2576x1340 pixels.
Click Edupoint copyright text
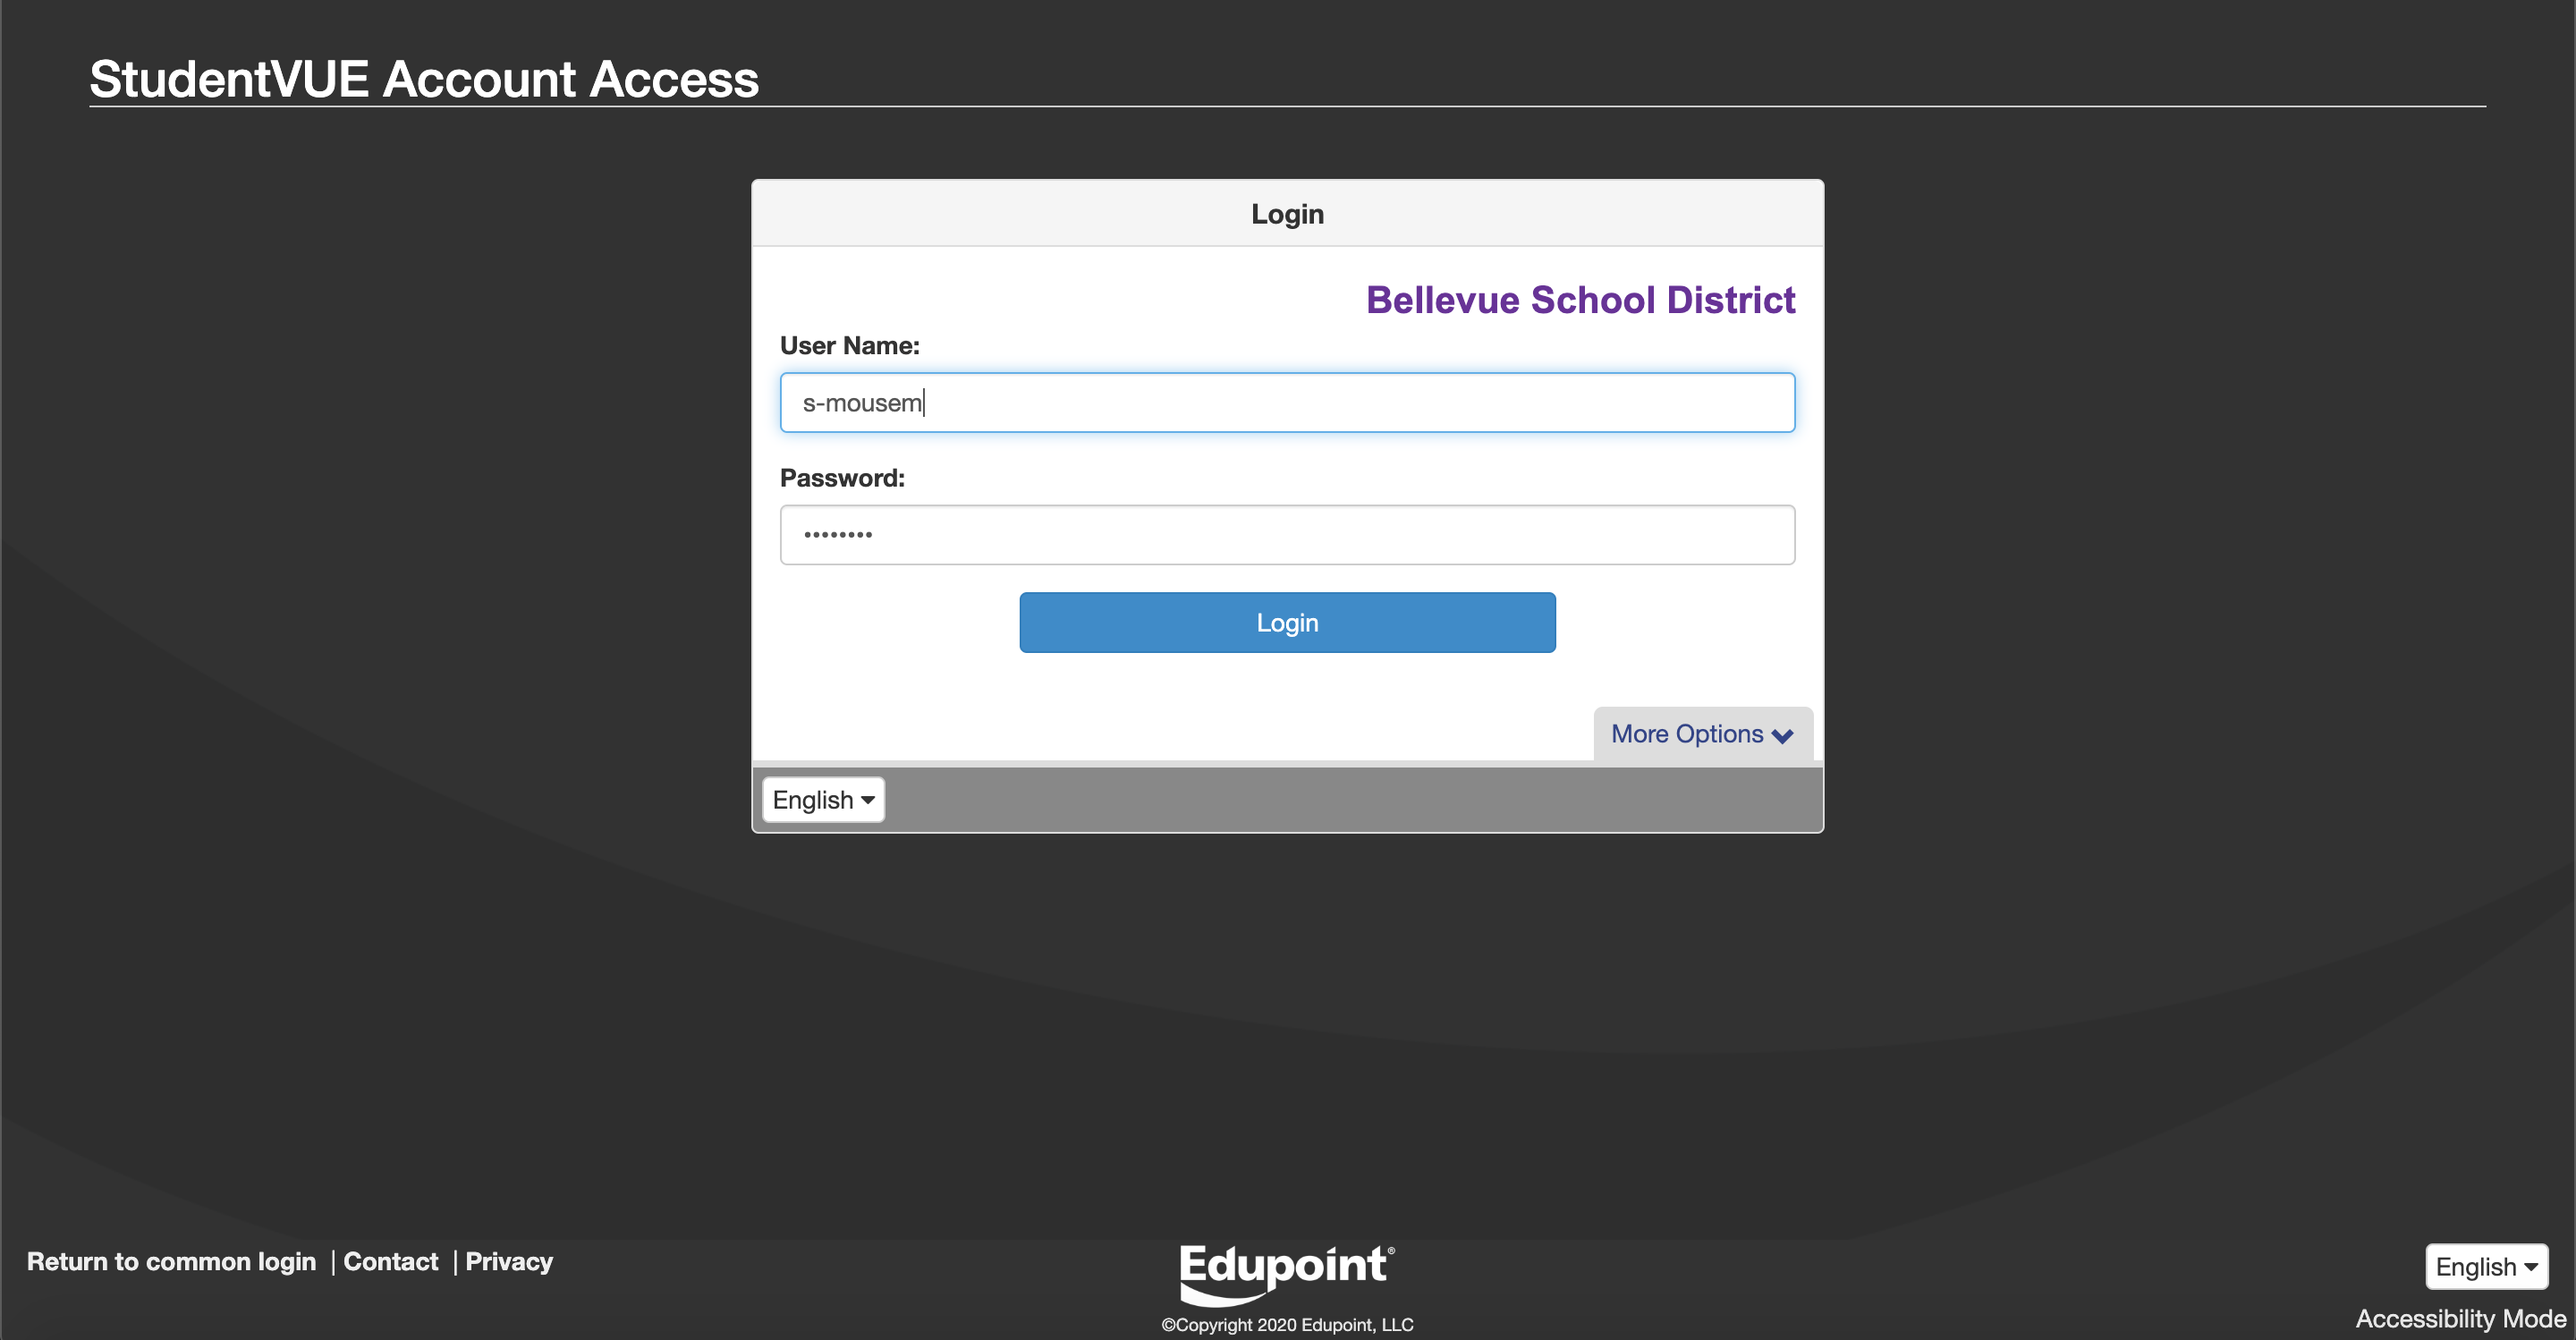(1287, 1325)
